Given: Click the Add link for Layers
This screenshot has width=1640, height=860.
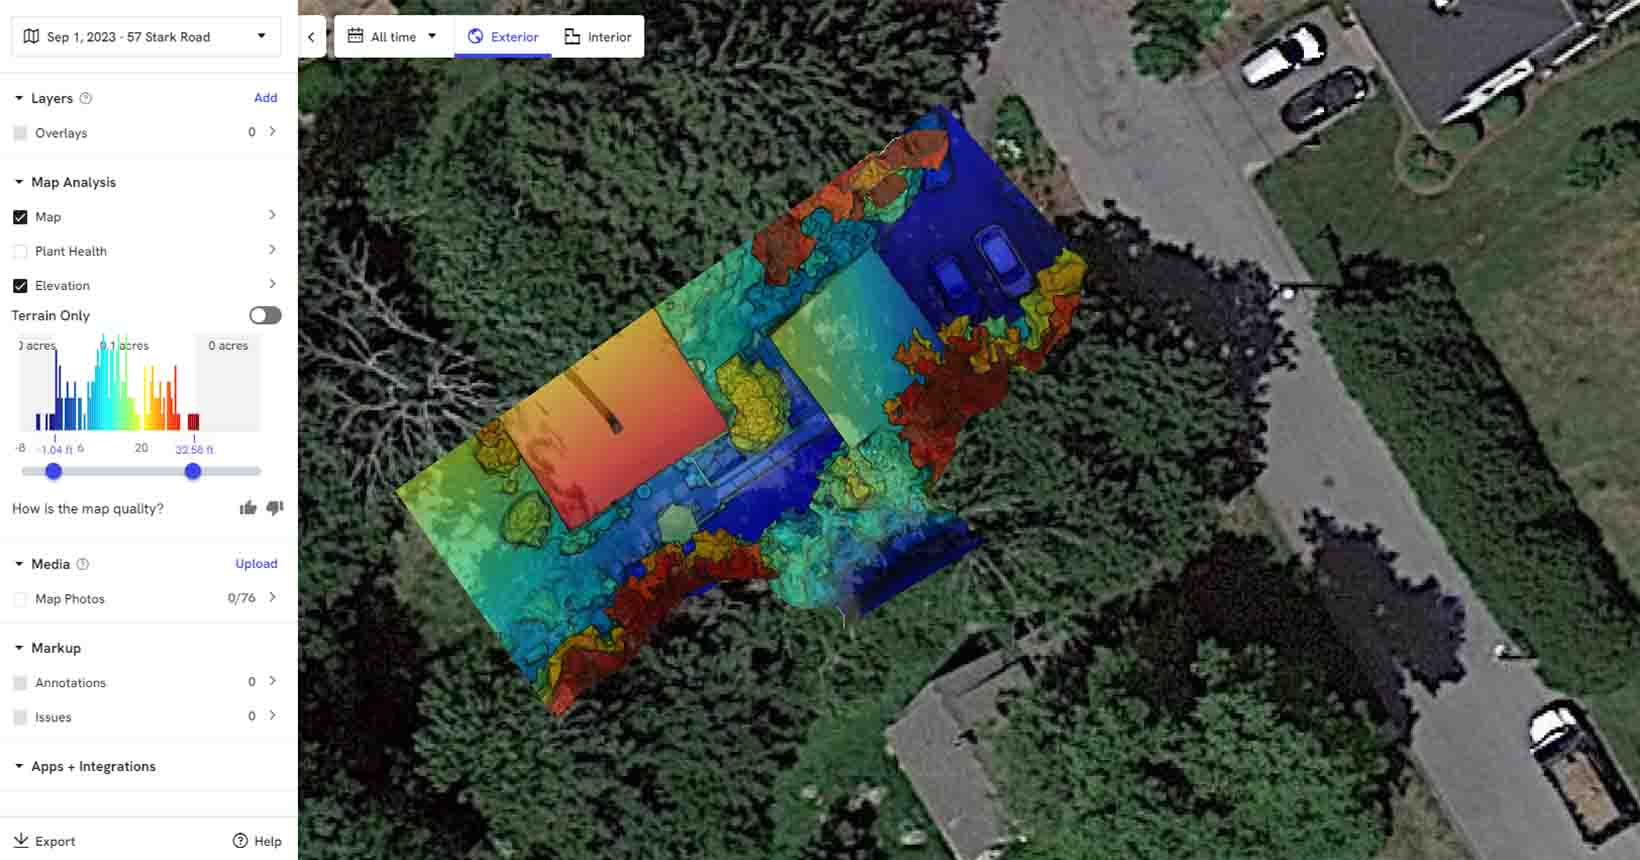Looking at the screenshot, I should click(265, 97).
